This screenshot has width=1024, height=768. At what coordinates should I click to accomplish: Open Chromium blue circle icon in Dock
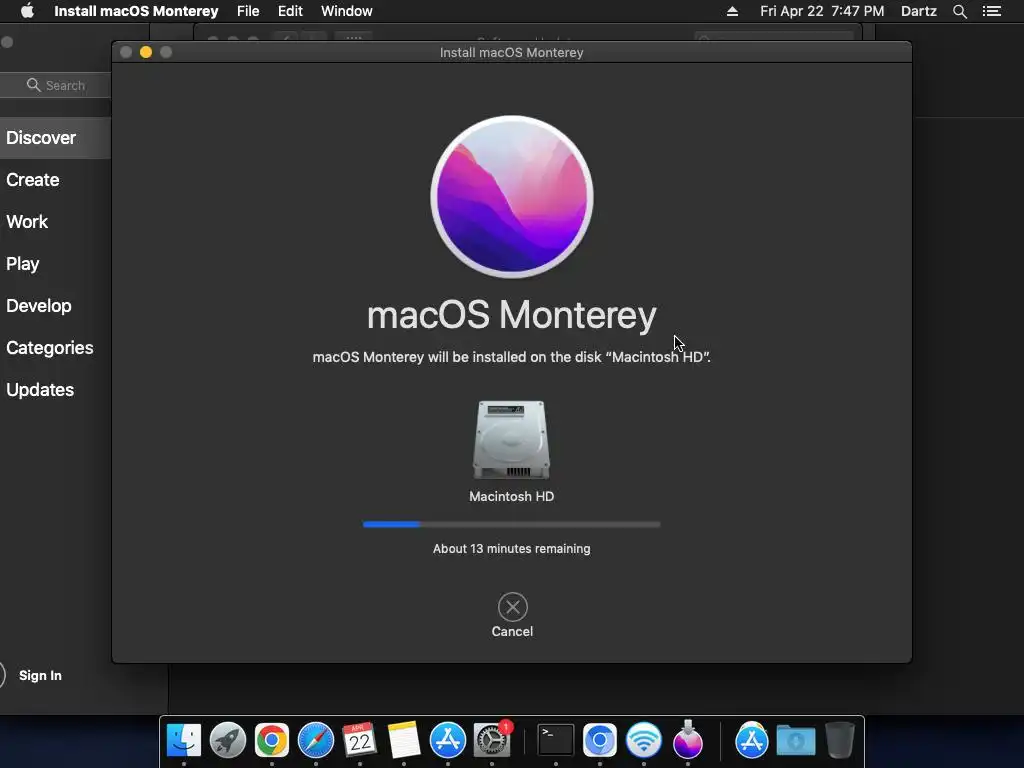[x=600, y=740]
